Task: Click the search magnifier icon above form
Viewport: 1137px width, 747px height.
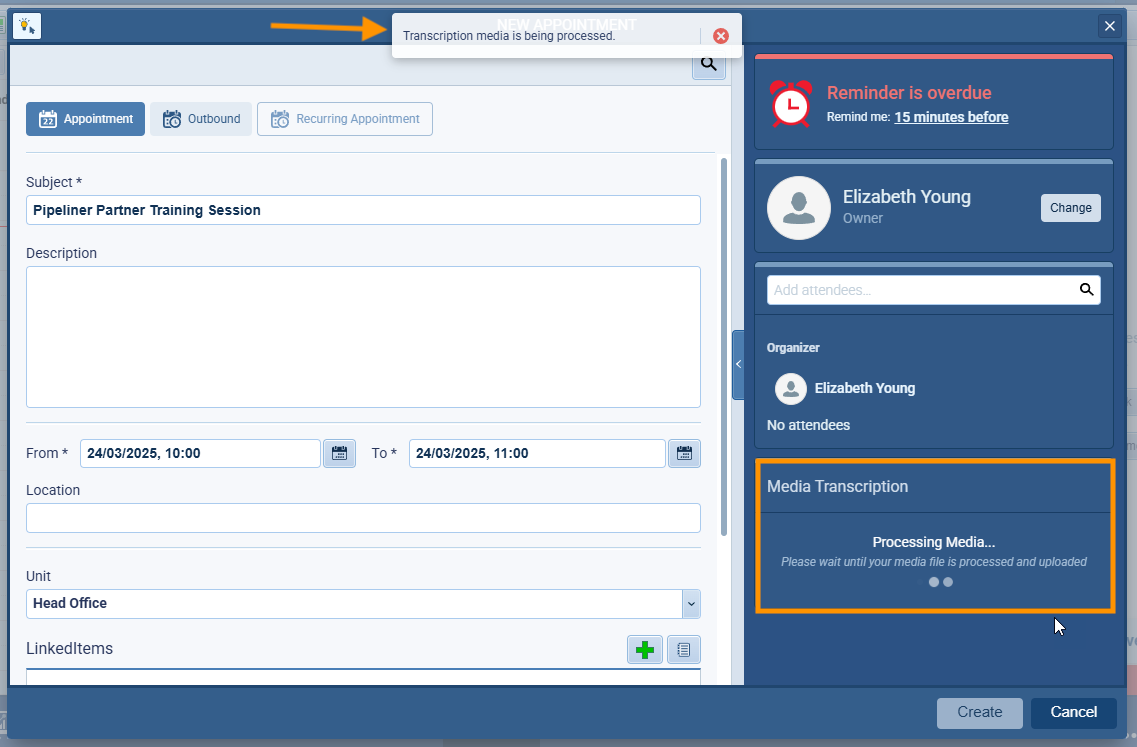Action: (x=709, y=65)
